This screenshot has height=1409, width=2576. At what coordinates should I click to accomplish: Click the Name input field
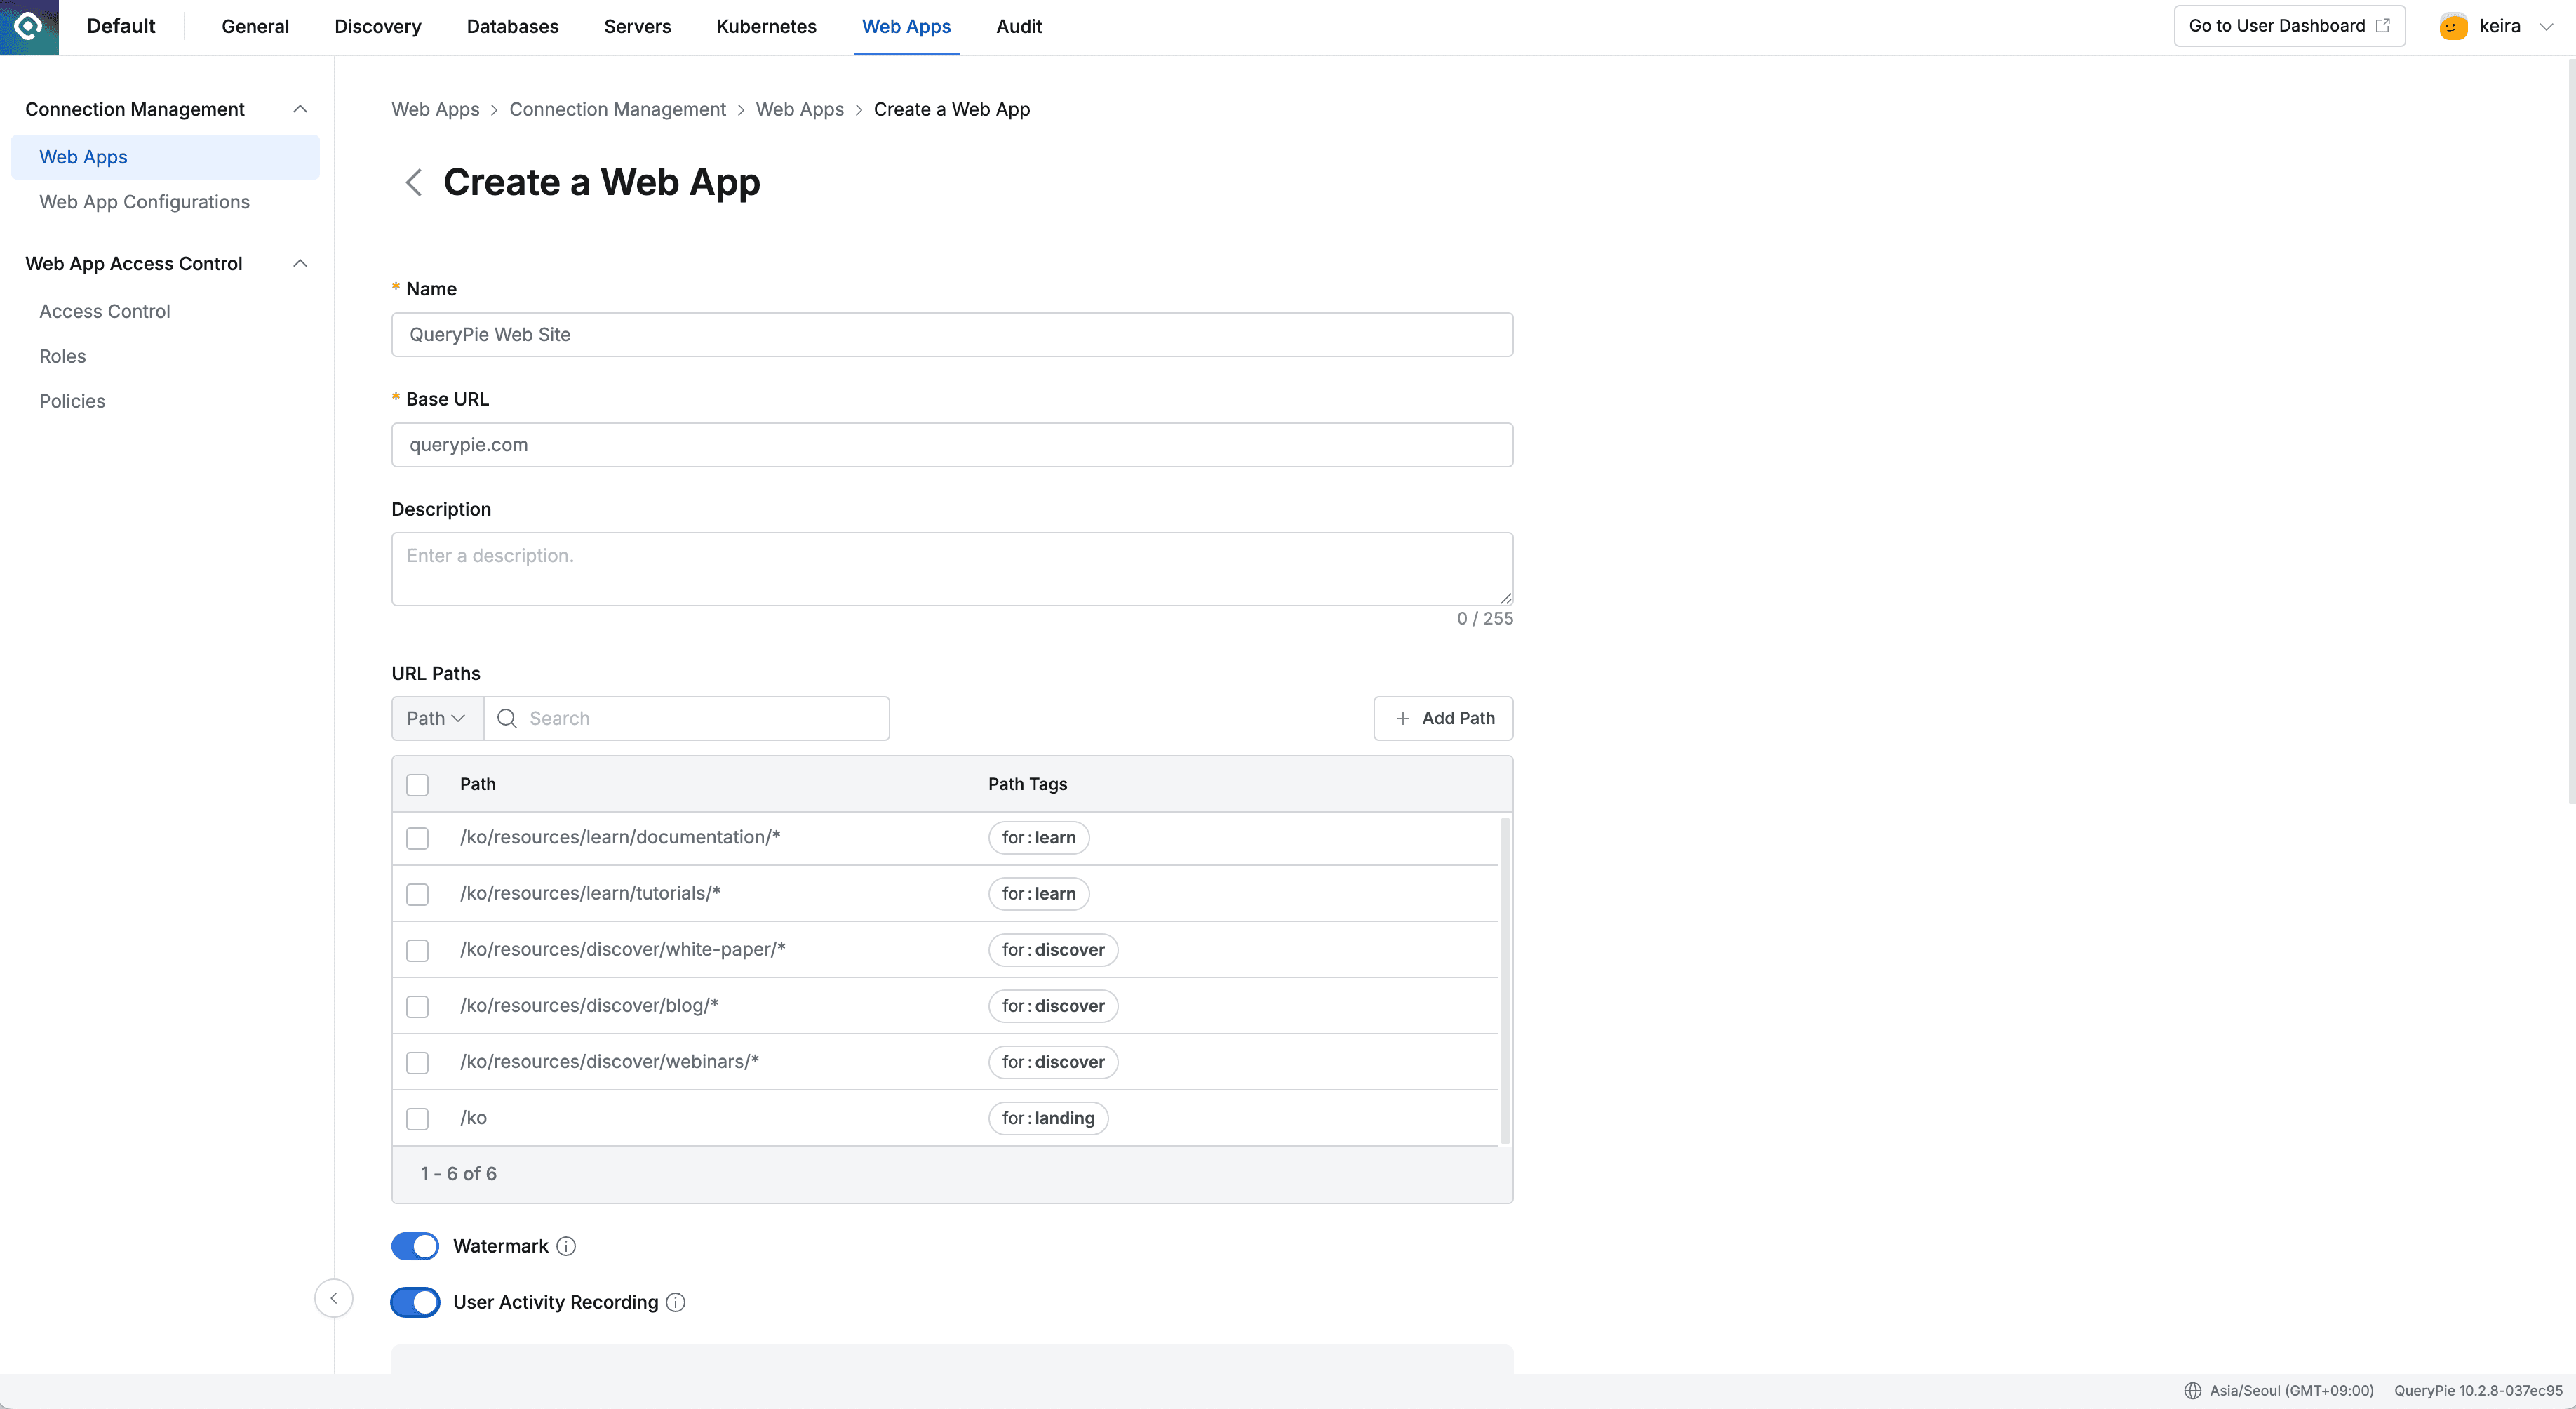click(x=951, y=334)
